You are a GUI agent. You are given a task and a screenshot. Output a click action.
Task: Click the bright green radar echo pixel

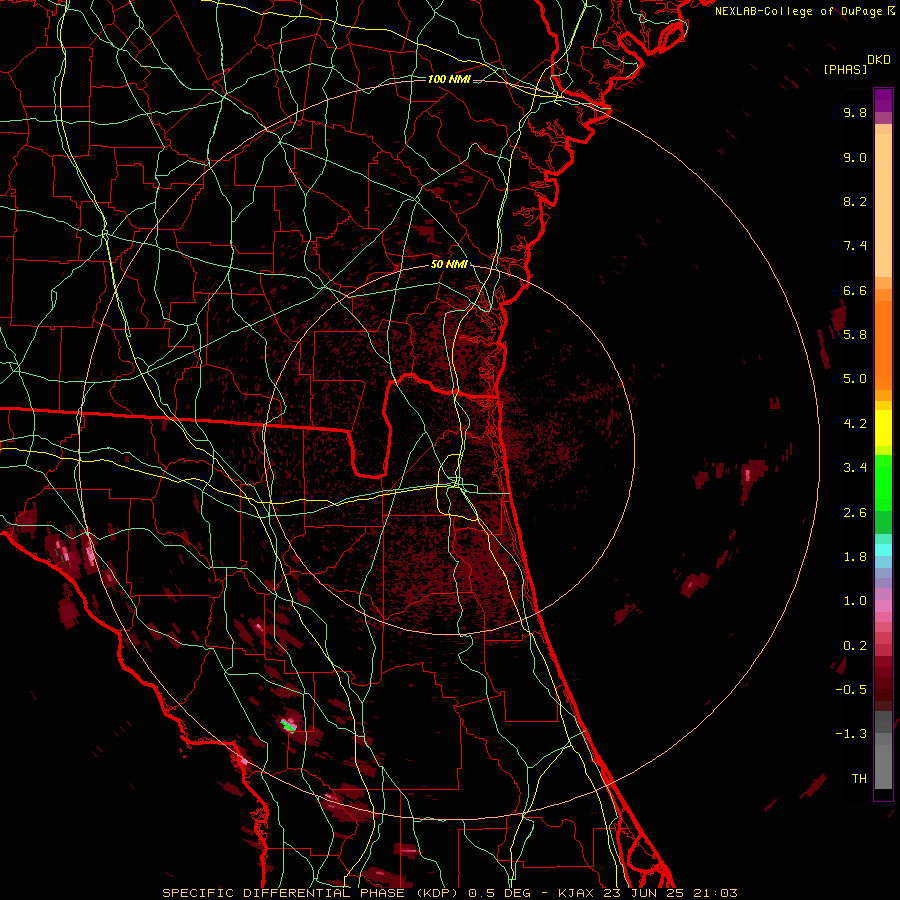[289, 727]
